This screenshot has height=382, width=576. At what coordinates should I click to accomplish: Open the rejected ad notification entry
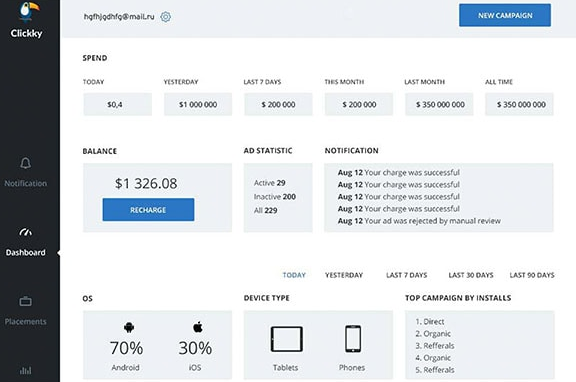pos(419,221)
